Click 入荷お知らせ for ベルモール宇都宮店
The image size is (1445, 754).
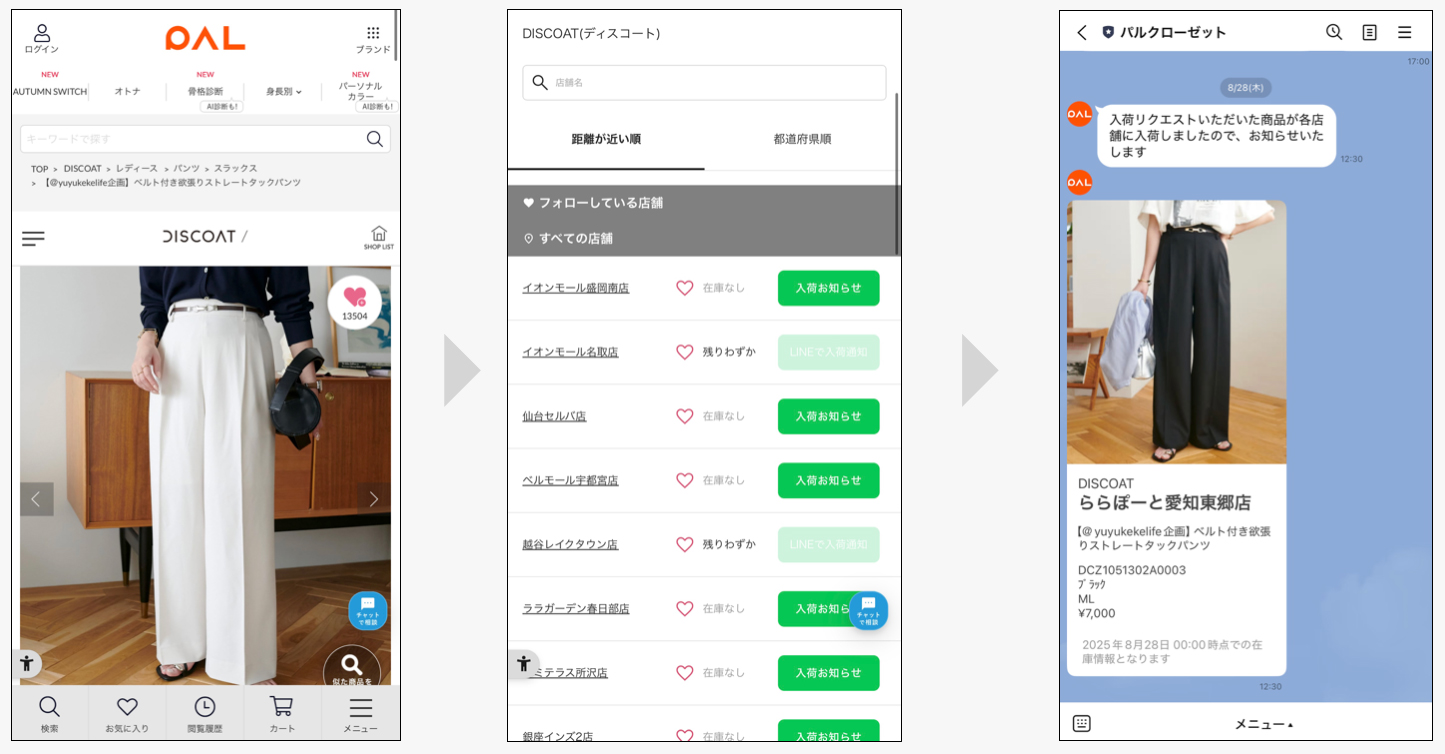point(829,480)
